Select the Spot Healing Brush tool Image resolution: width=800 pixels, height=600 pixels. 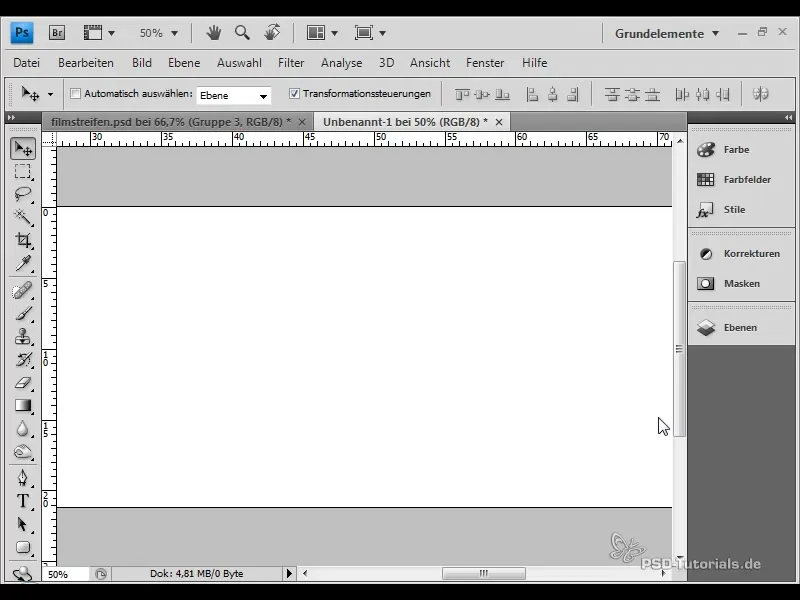click(22, 291)
